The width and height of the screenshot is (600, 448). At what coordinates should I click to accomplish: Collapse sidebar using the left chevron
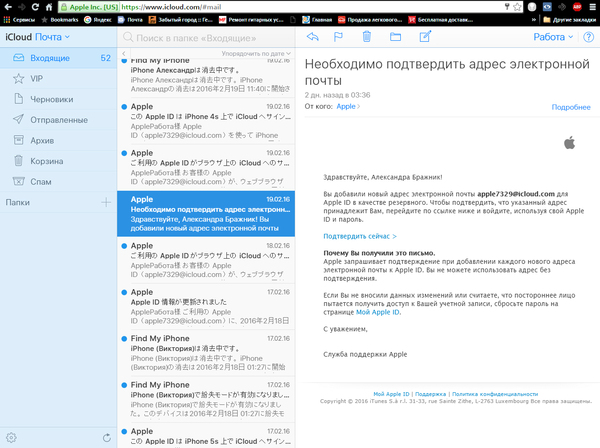124,37
